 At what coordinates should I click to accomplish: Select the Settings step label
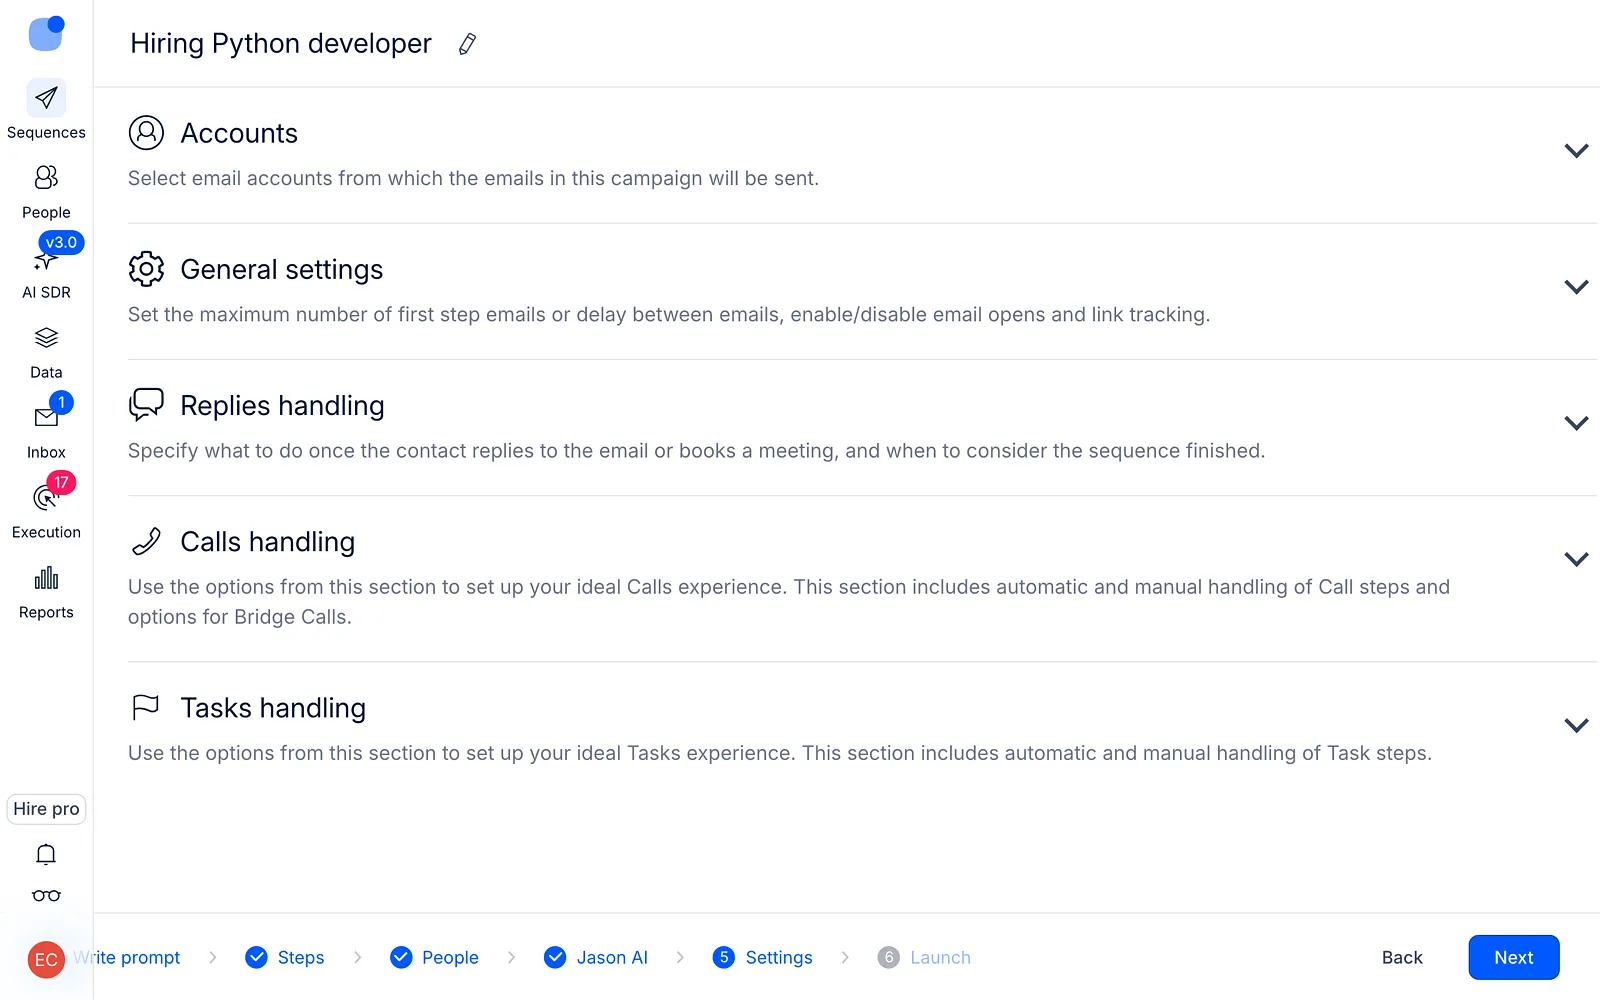pyautogui.click(x=779, y=957)
